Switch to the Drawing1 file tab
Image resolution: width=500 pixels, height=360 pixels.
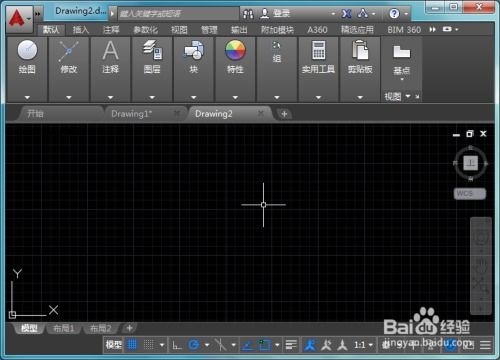(131, 114)
